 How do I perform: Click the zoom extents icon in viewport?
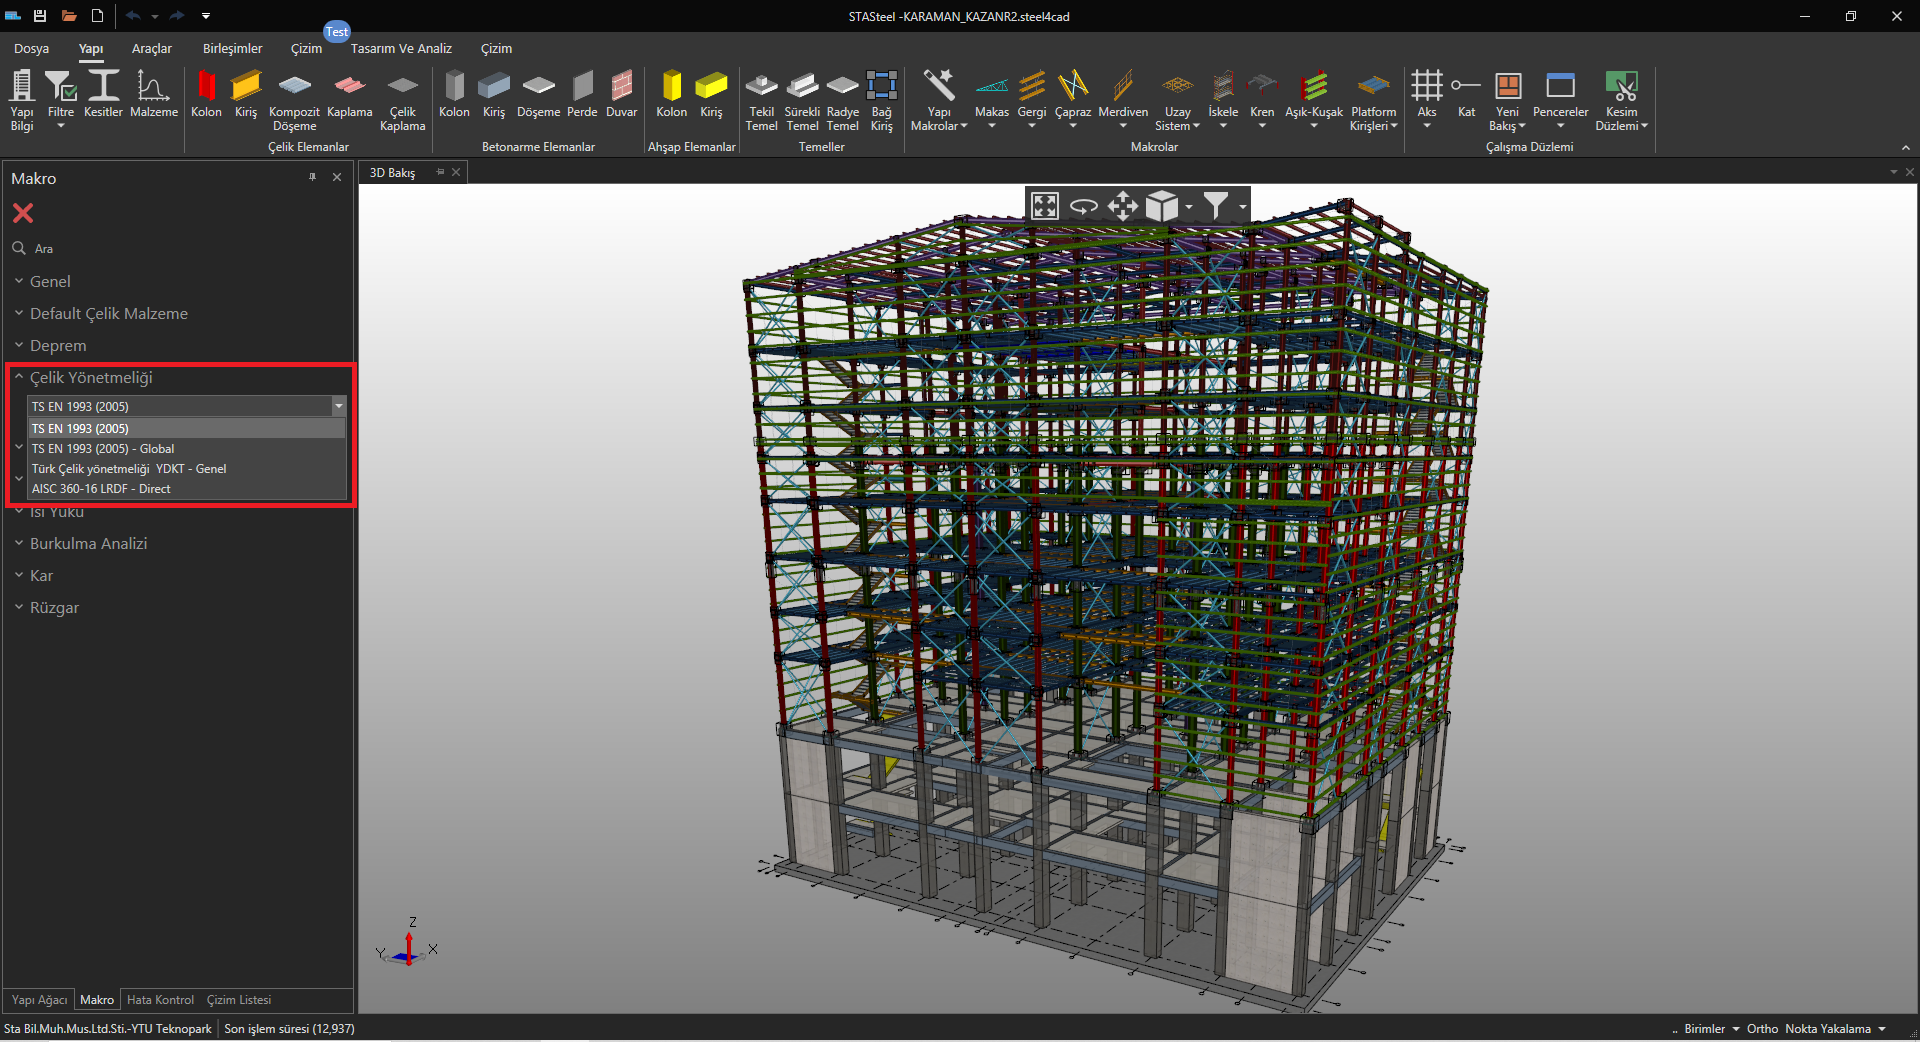point(1045,206)
